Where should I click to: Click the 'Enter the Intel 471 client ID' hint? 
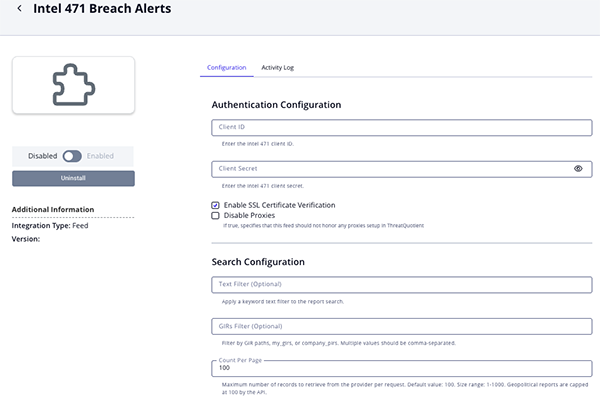click(x=258, y=144)
